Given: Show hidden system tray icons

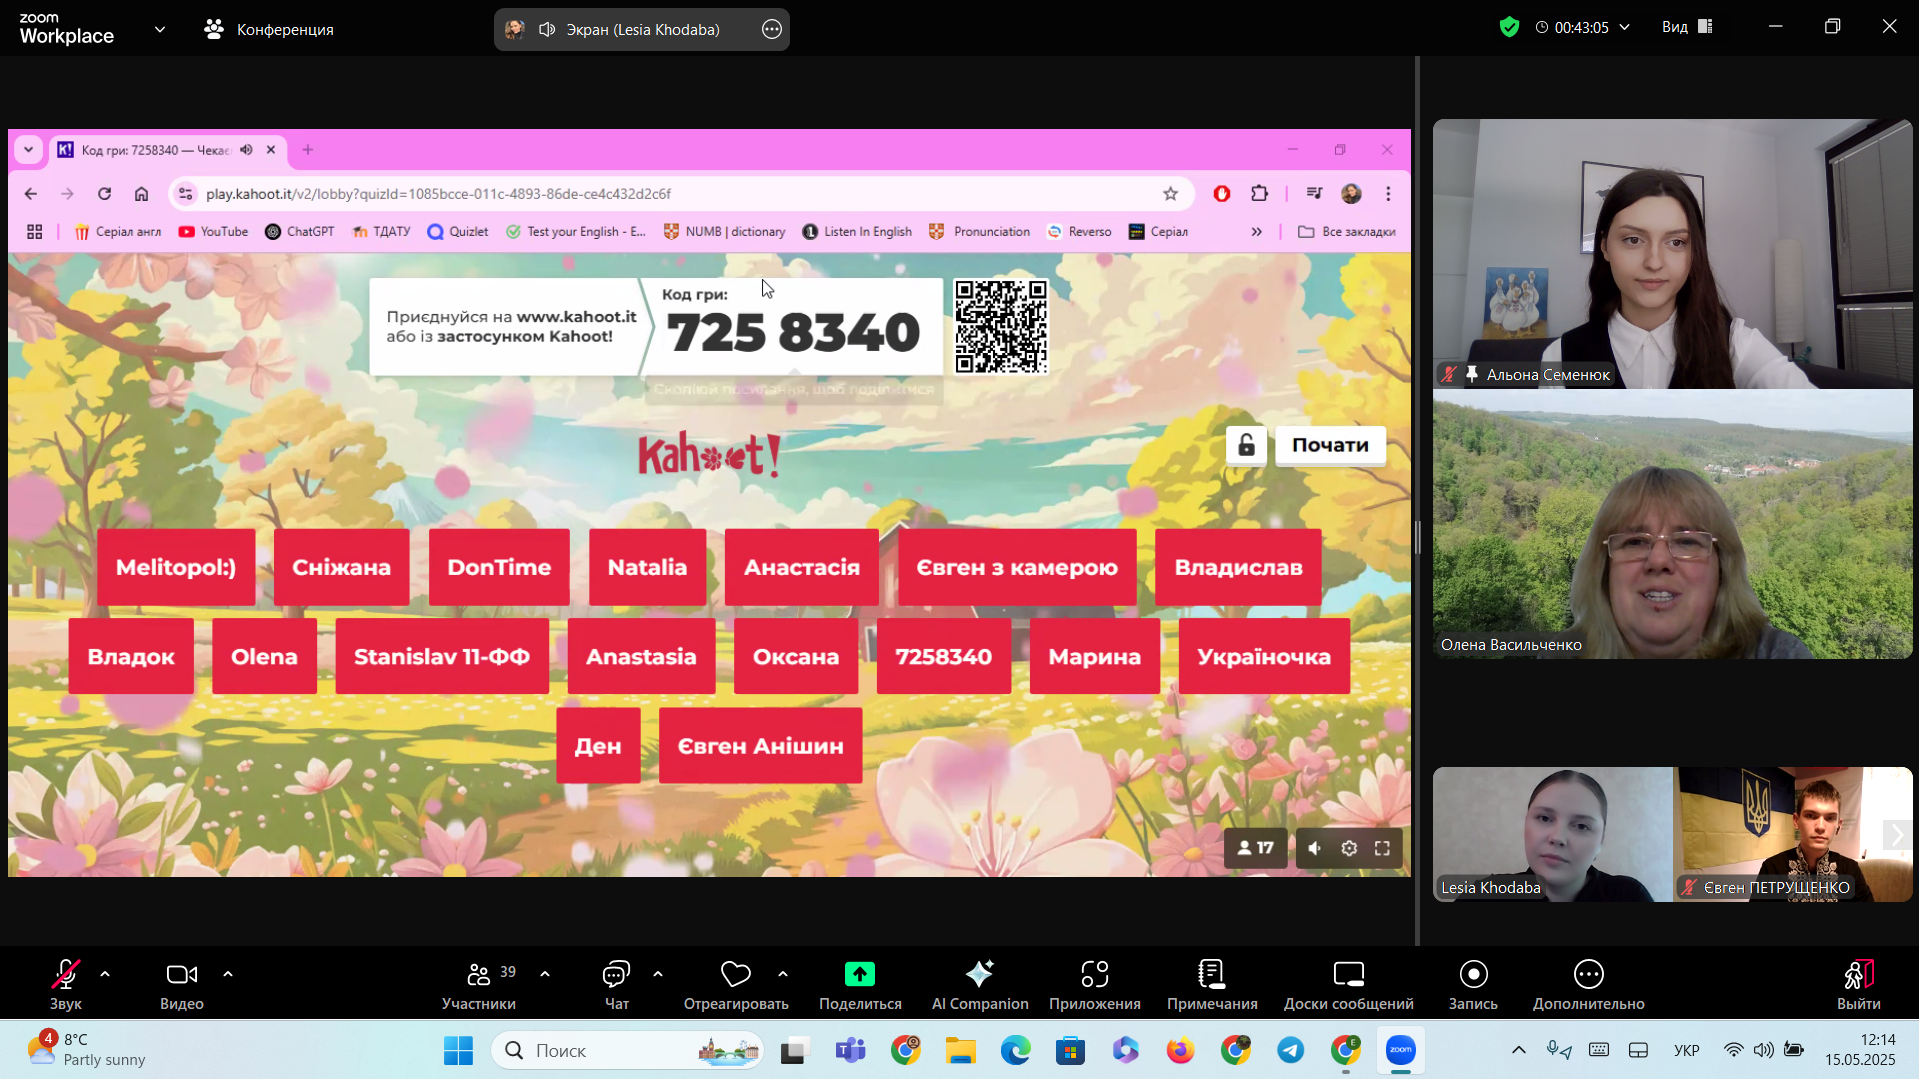Looking at the screenshot, I should pos(1518,1050).
